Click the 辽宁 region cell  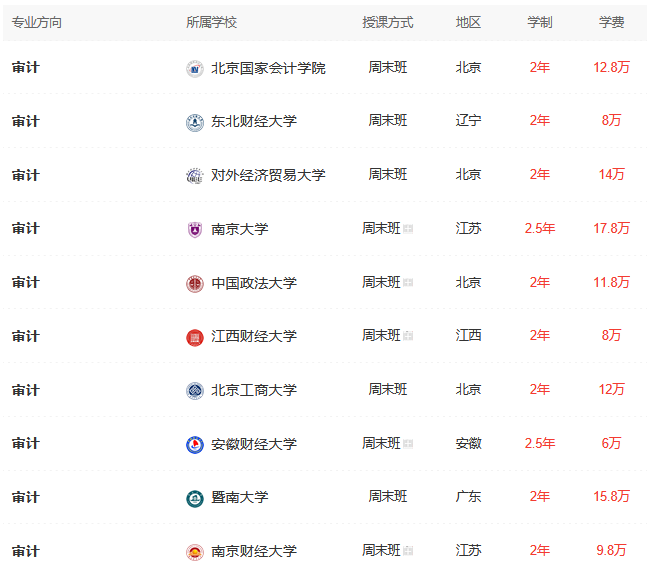pos(468,121)
